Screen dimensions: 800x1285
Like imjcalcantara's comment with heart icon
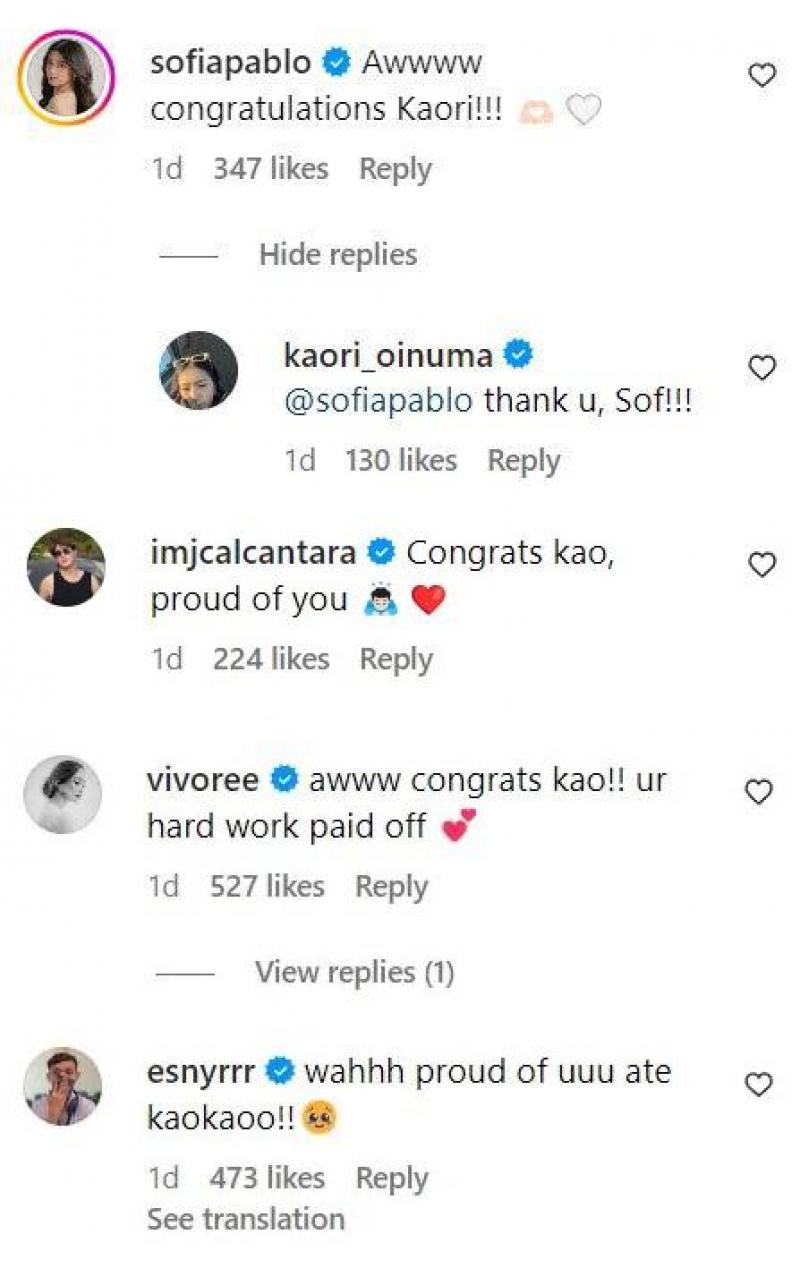pos(762,565)
